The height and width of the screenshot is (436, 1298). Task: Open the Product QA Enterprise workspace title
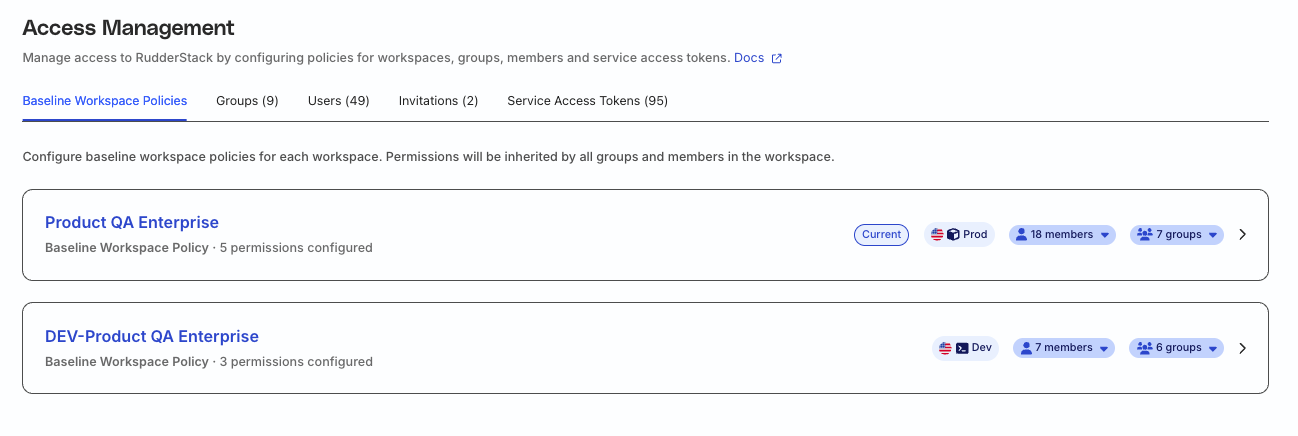(x=132, y=222)
